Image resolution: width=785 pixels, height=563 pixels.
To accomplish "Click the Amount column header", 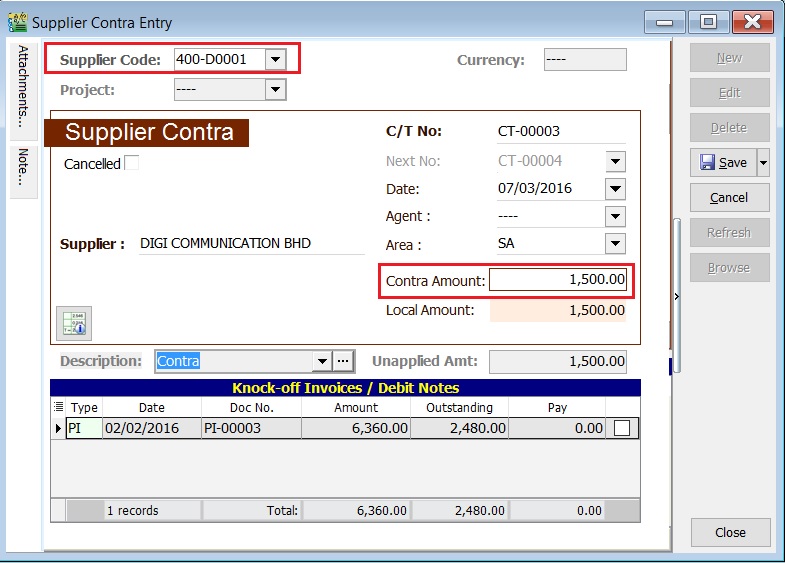I will pyautogui.click(x=356, y=407).
